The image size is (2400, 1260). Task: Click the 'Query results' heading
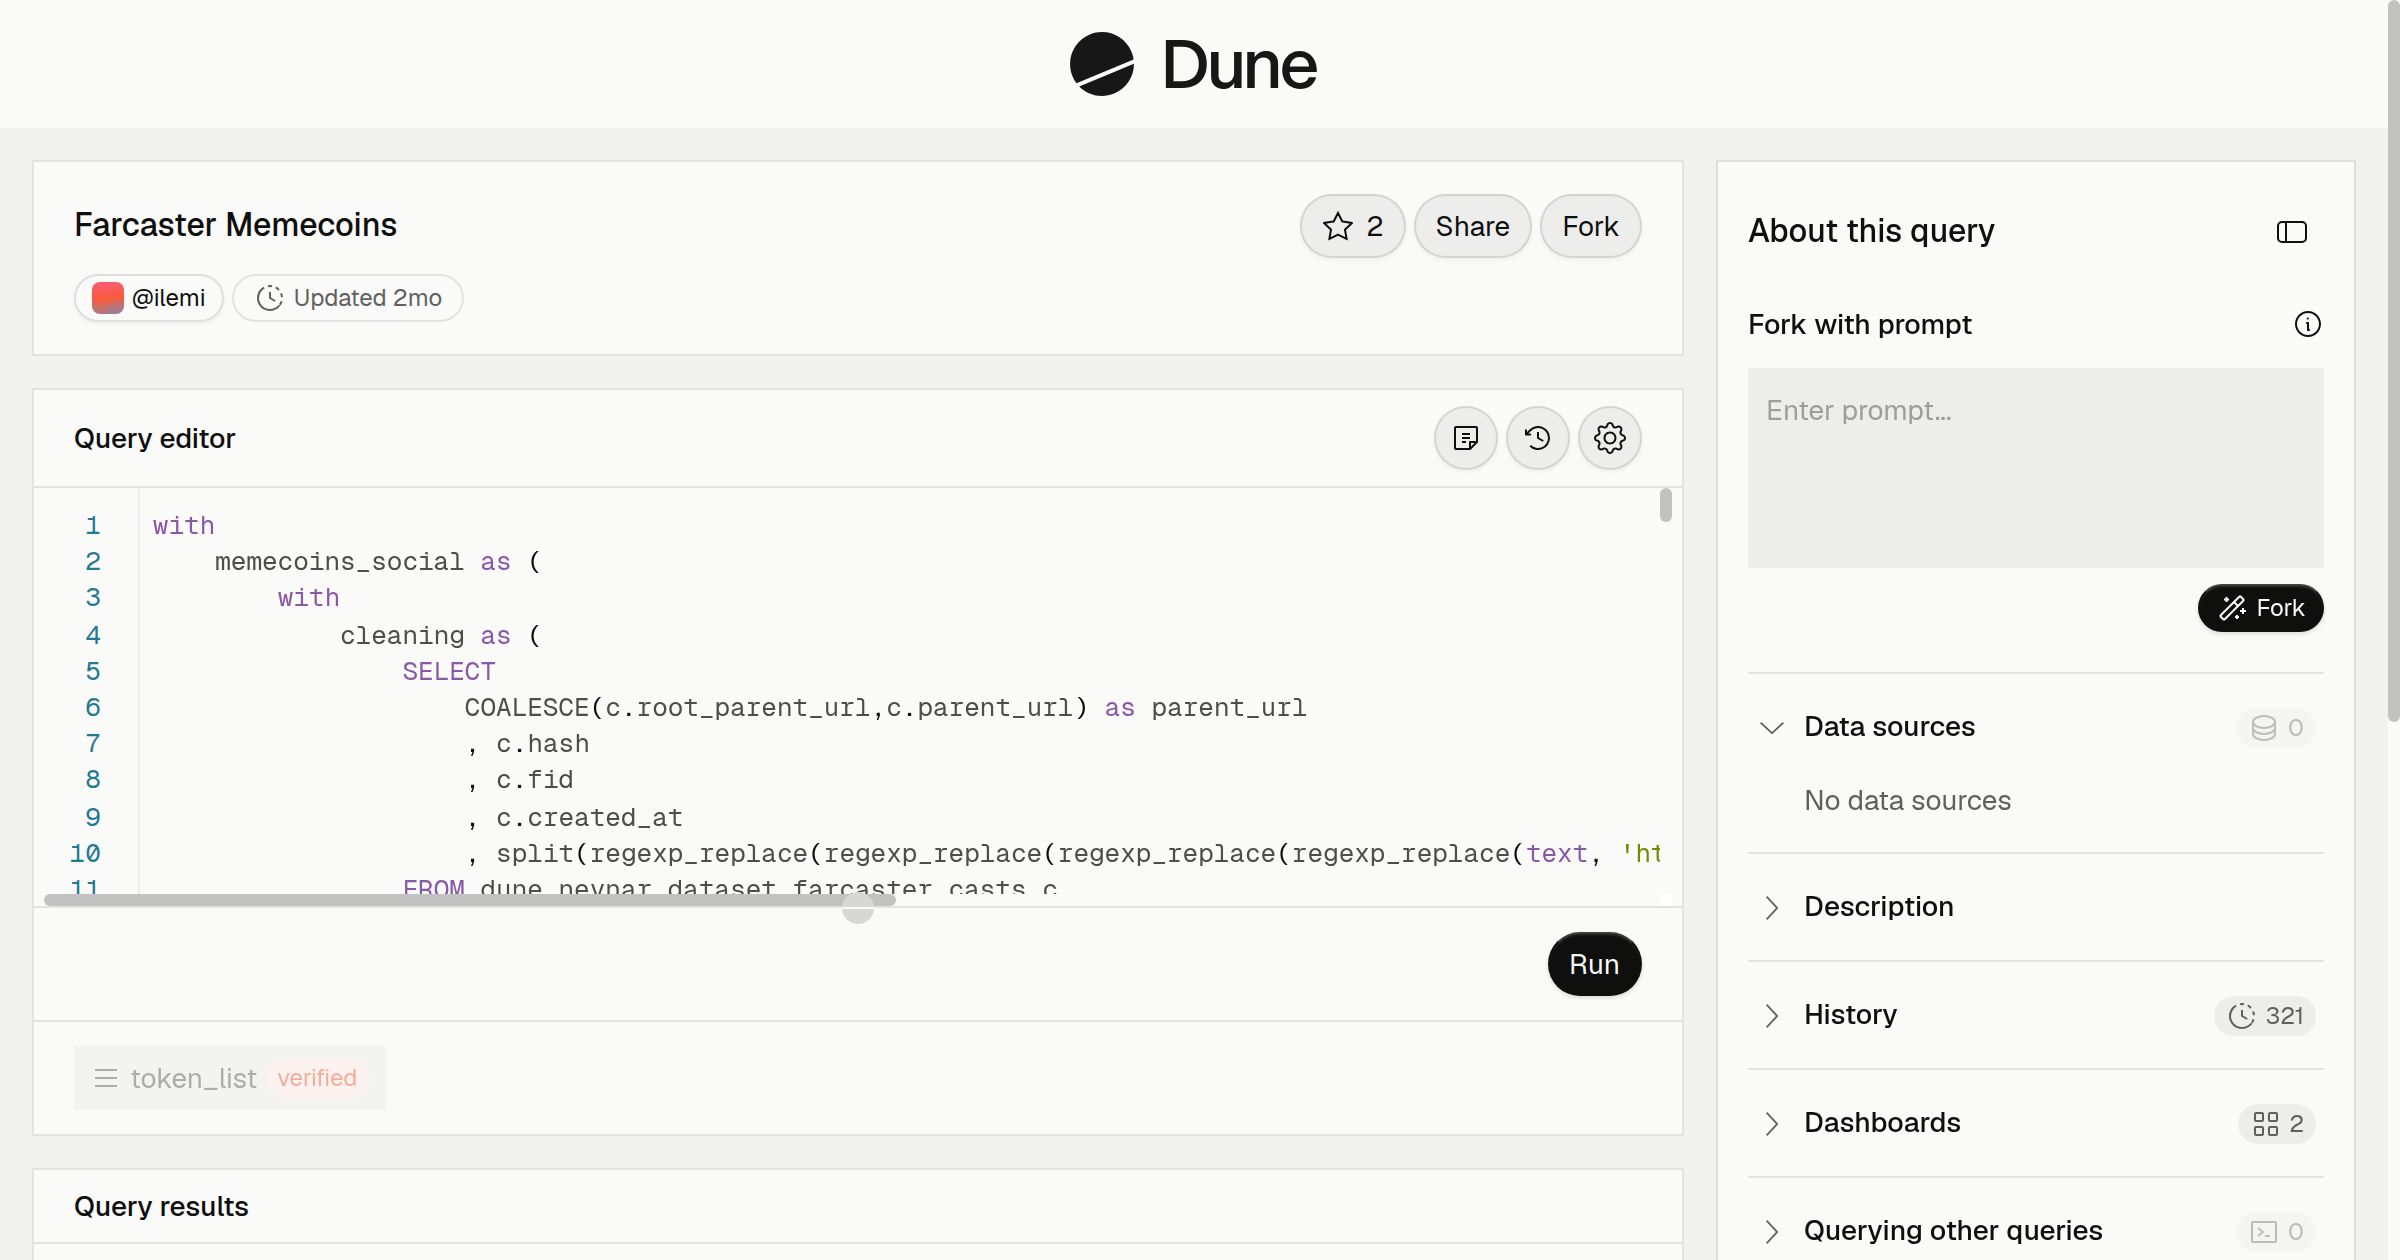(x=161, y=1207)
